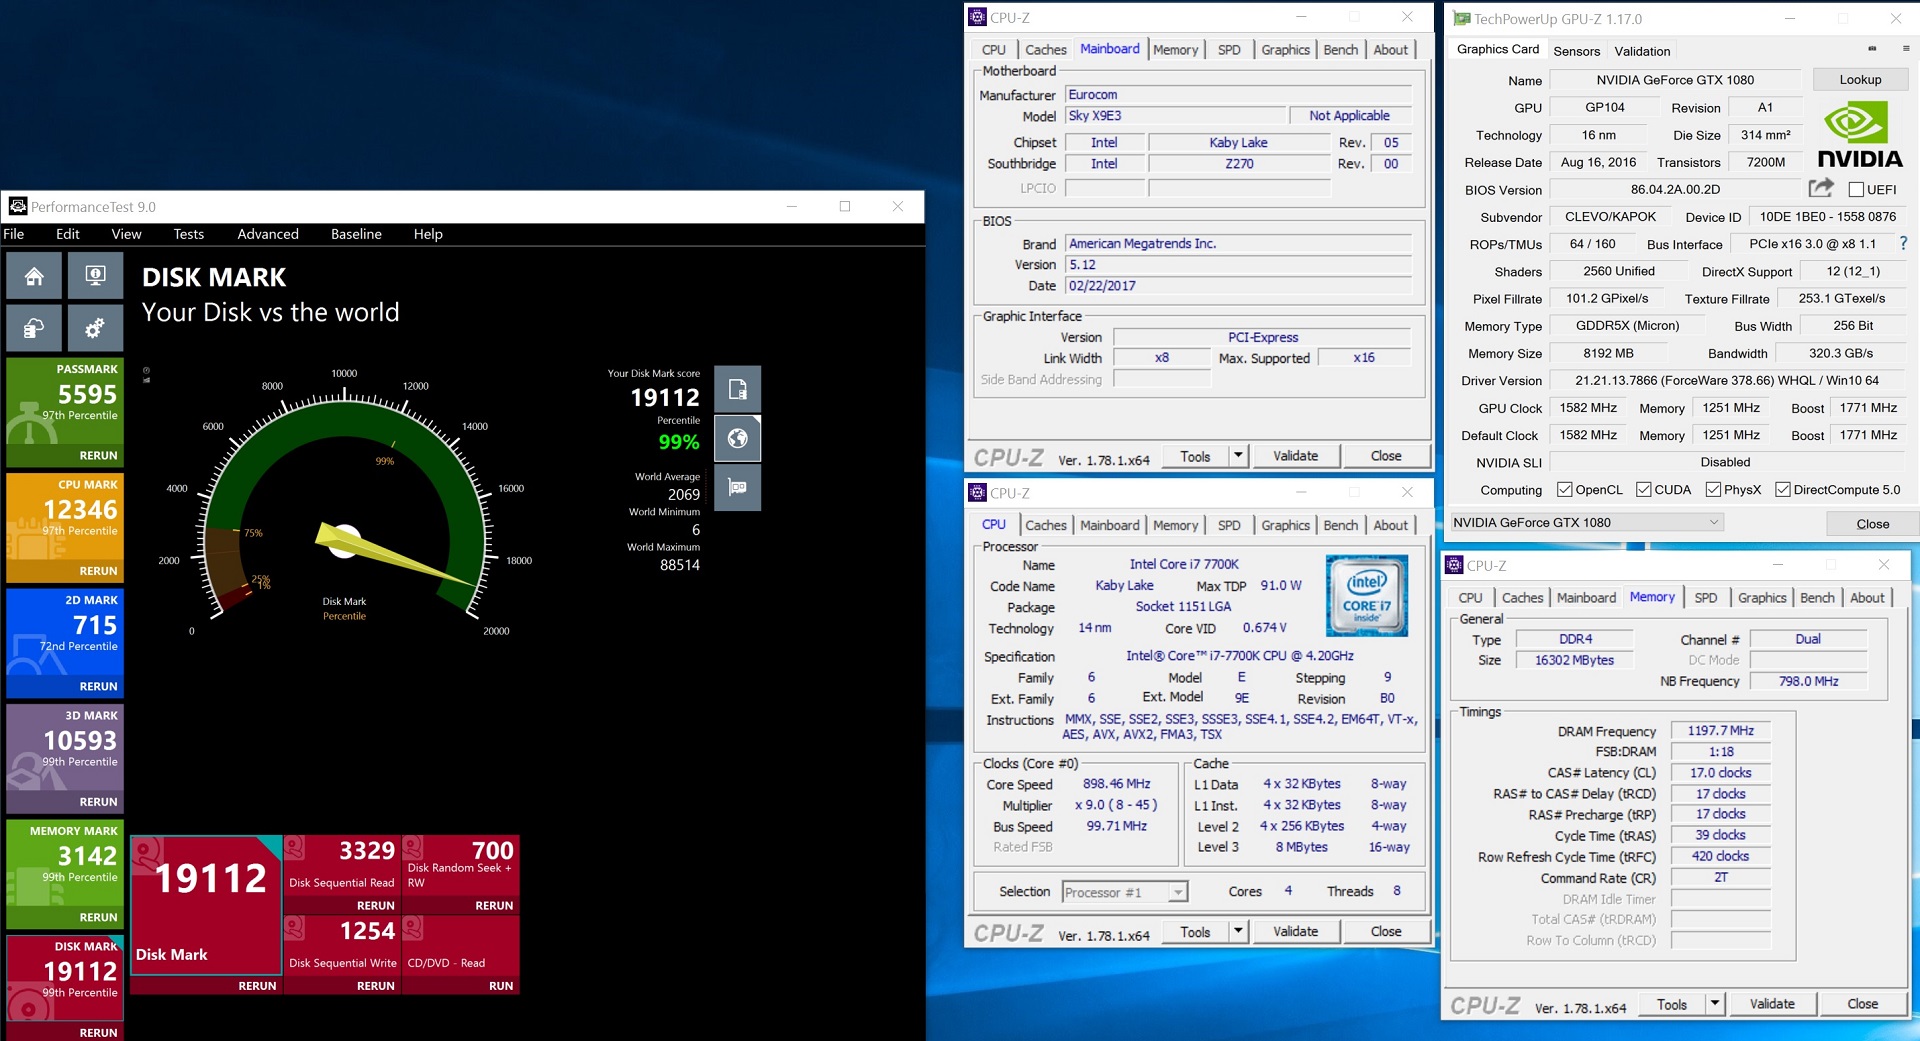The height and width of the screenshot is (1041, 1920).
Task: Click RERUN under Disk Sequential Read
Action: [x=375, y=905]
